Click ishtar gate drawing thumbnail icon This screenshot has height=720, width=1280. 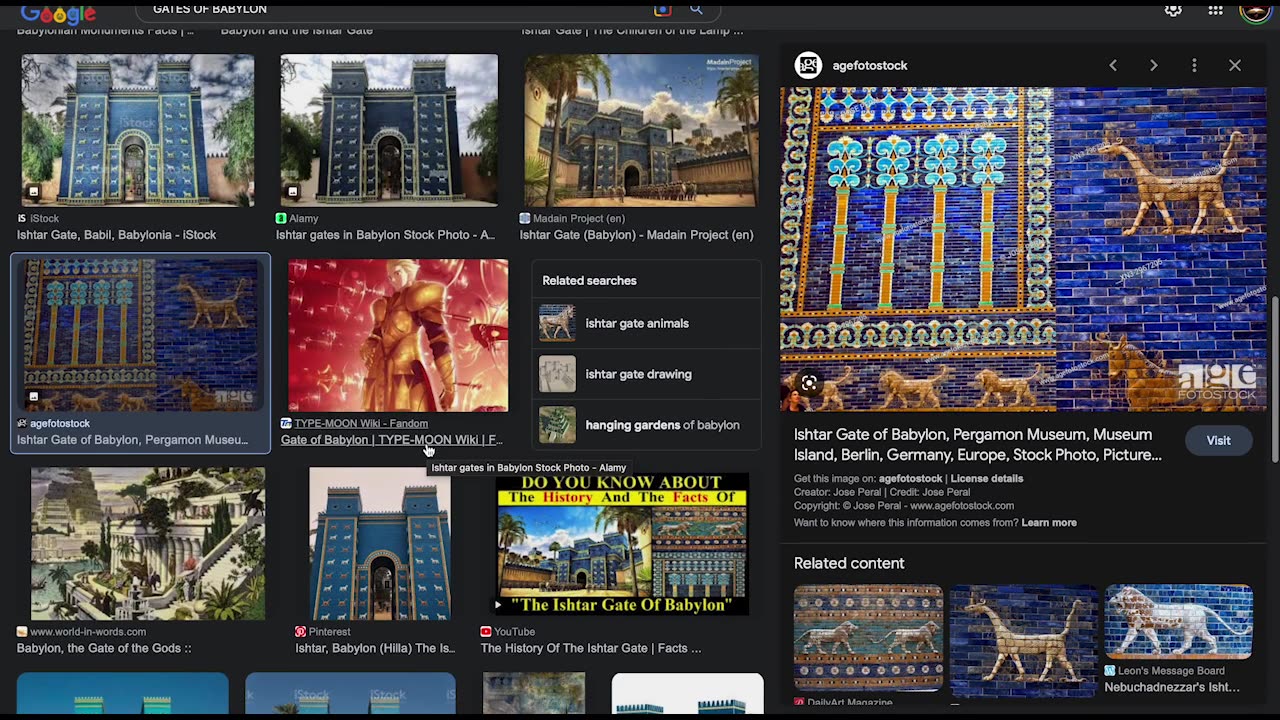tap(557, 374)
